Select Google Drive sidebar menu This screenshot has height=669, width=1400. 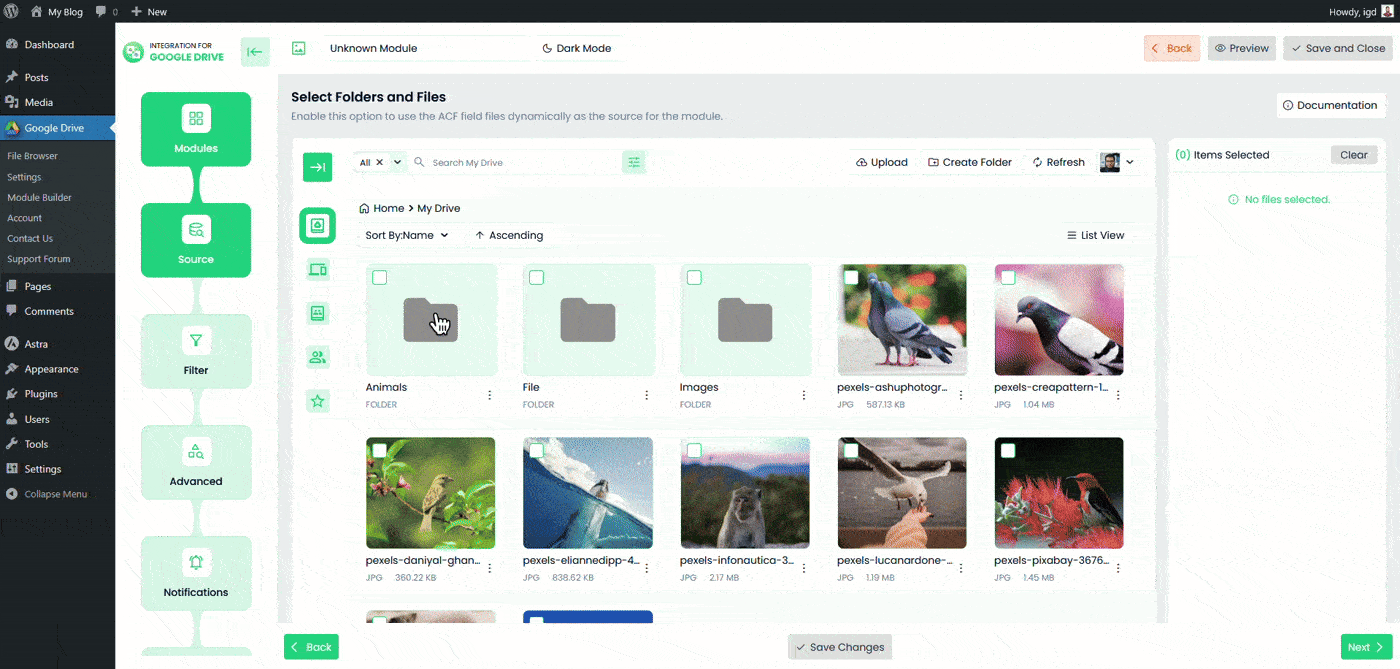click(57, 128)
